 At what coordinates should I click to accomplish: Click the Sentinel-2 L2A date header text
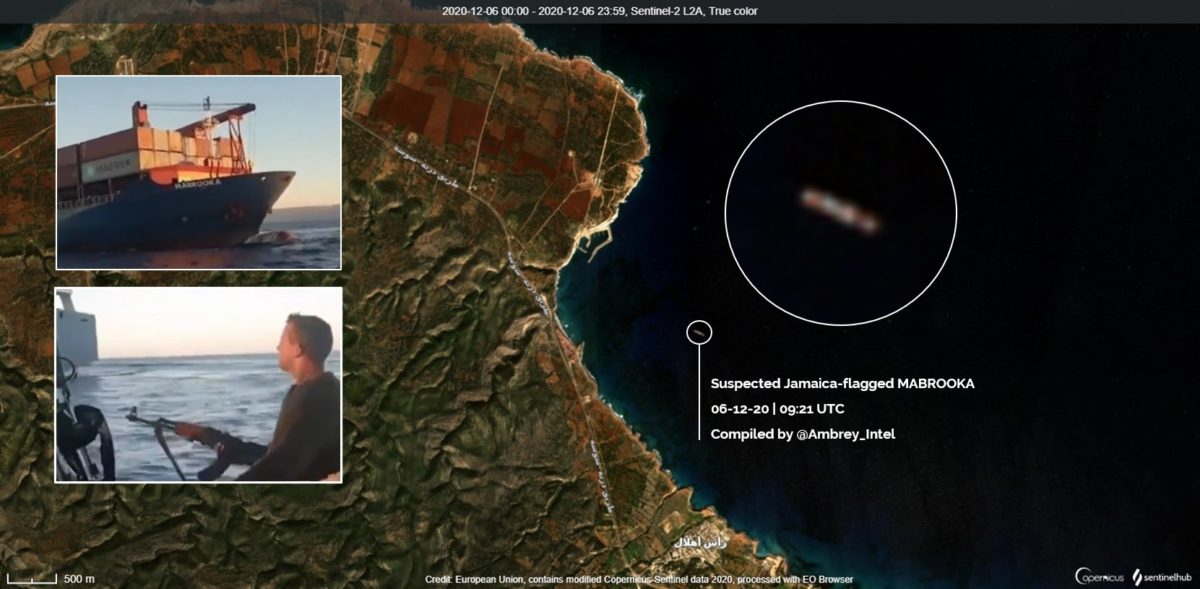point(599,11)
